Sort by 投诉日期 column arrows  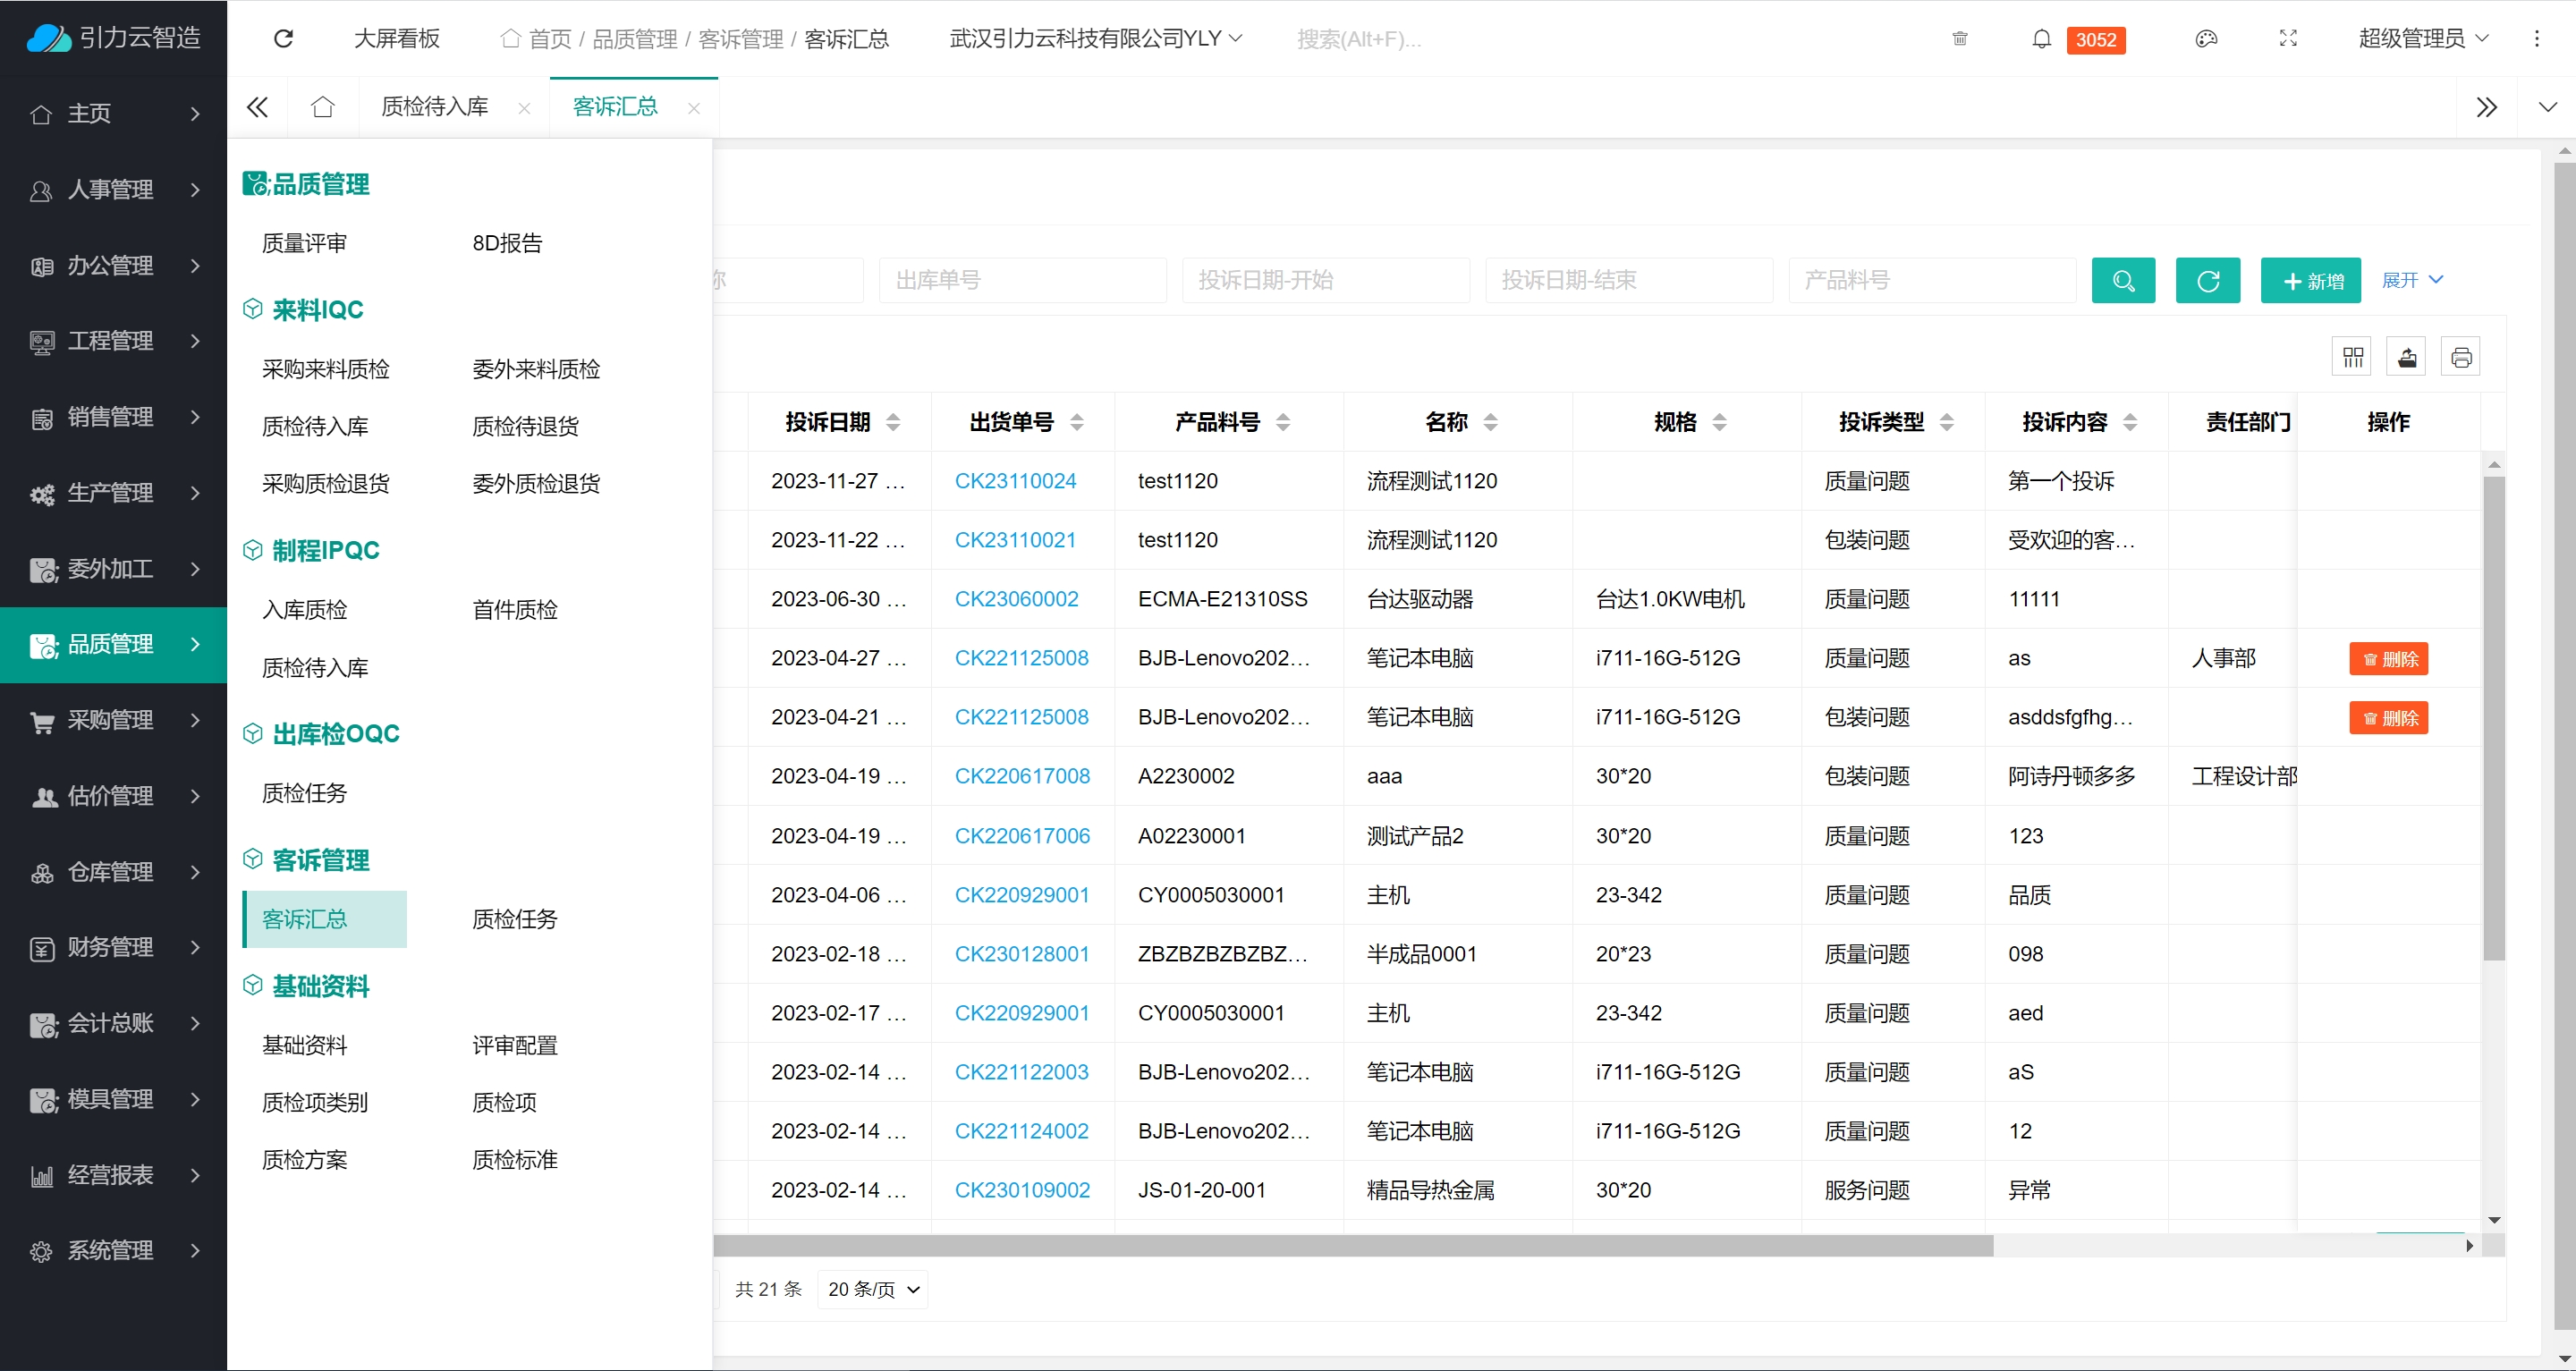(x=893, y=422)
